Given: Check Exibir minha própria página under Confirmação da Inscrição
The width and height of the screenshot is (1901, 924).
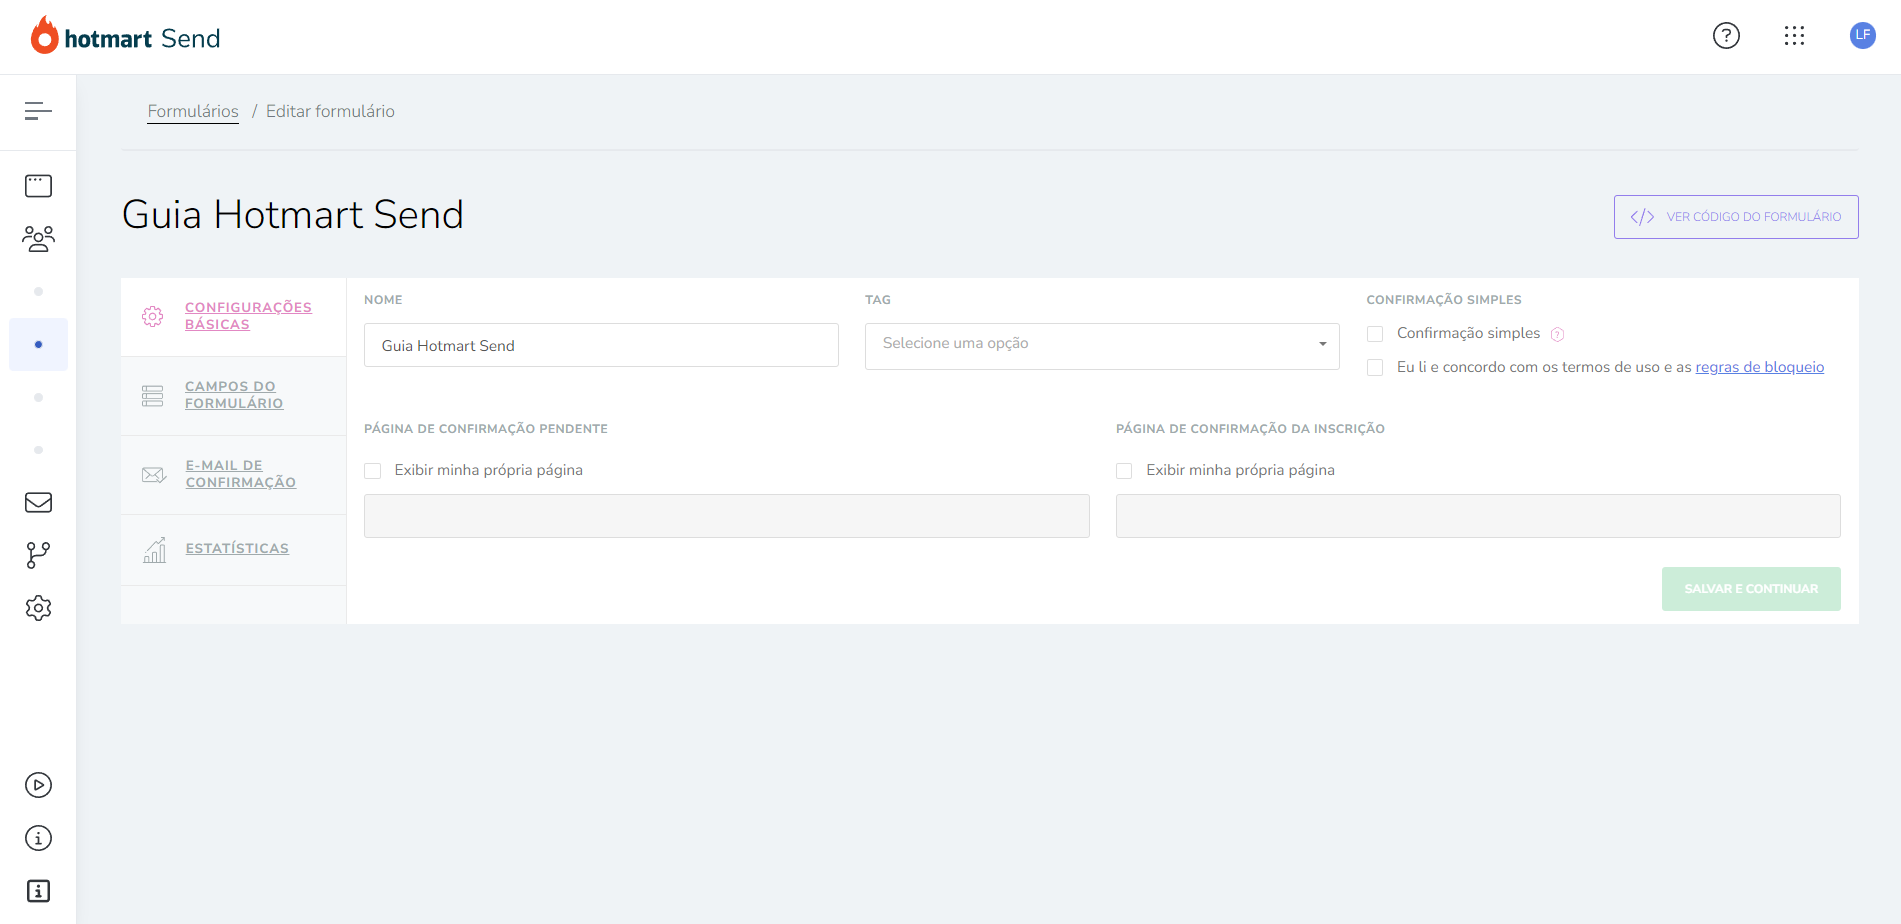Looking at the screenshot, I should tap(1124, 471).
